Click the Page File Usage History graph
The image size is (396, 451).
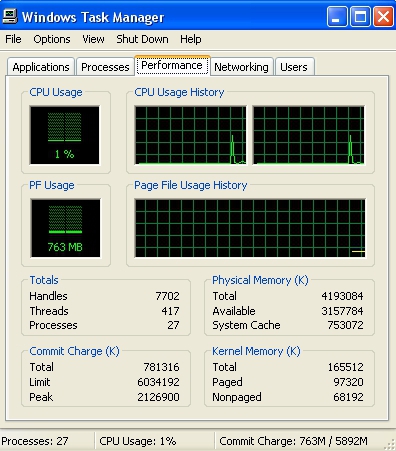click(x=250, y=228)
